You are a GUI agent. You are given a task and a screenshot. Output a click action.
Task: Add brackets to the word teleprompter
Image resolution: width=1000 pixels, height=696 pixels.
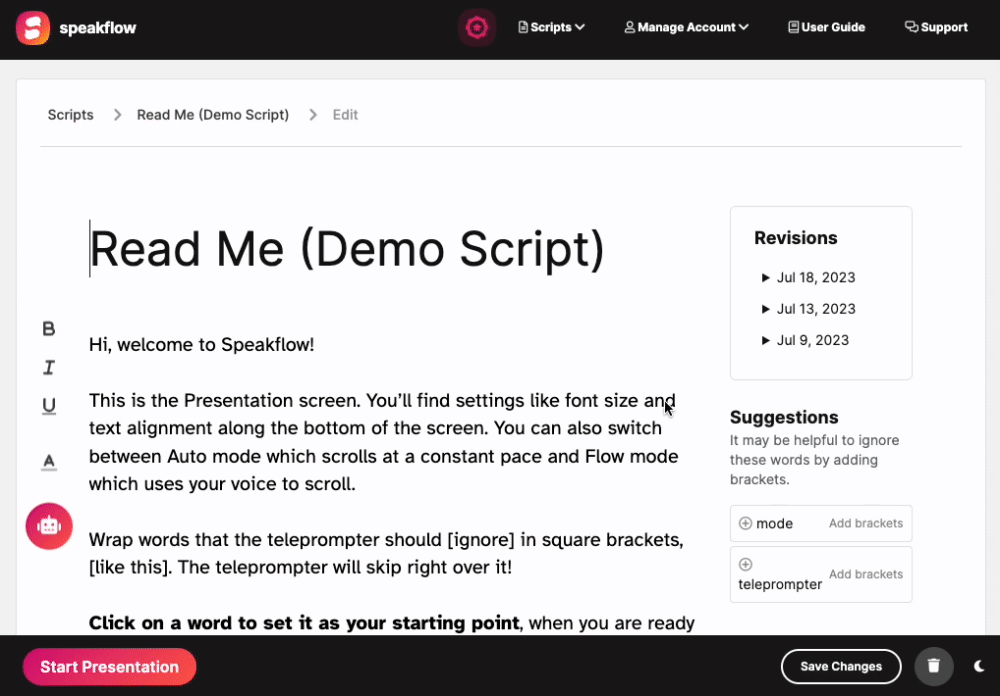point(865,574)
